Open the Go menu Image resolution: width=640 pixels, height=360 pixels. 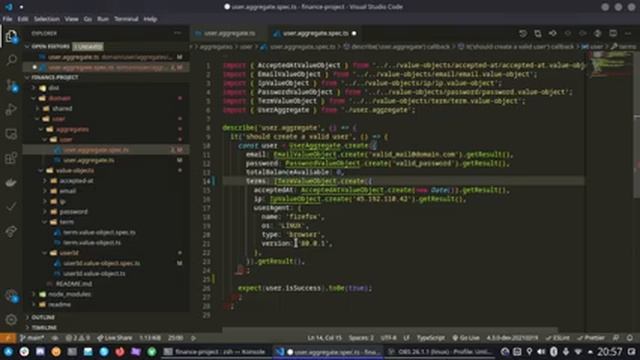88,19
